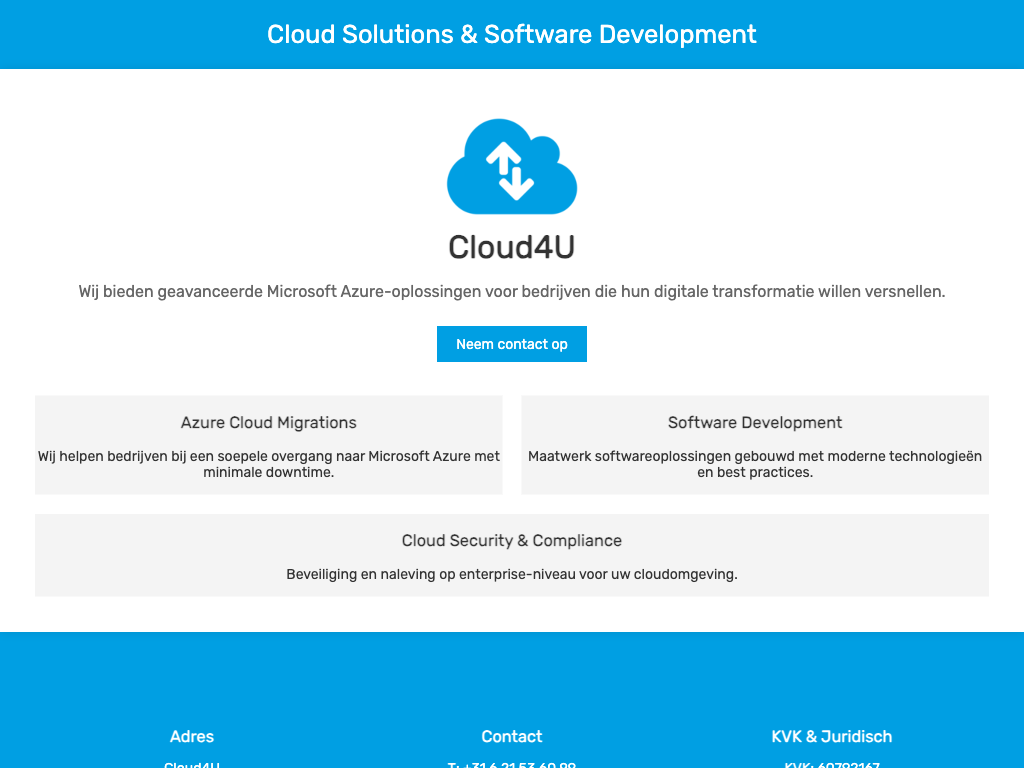Click the phone number under Contact

(x=511, y=764)
